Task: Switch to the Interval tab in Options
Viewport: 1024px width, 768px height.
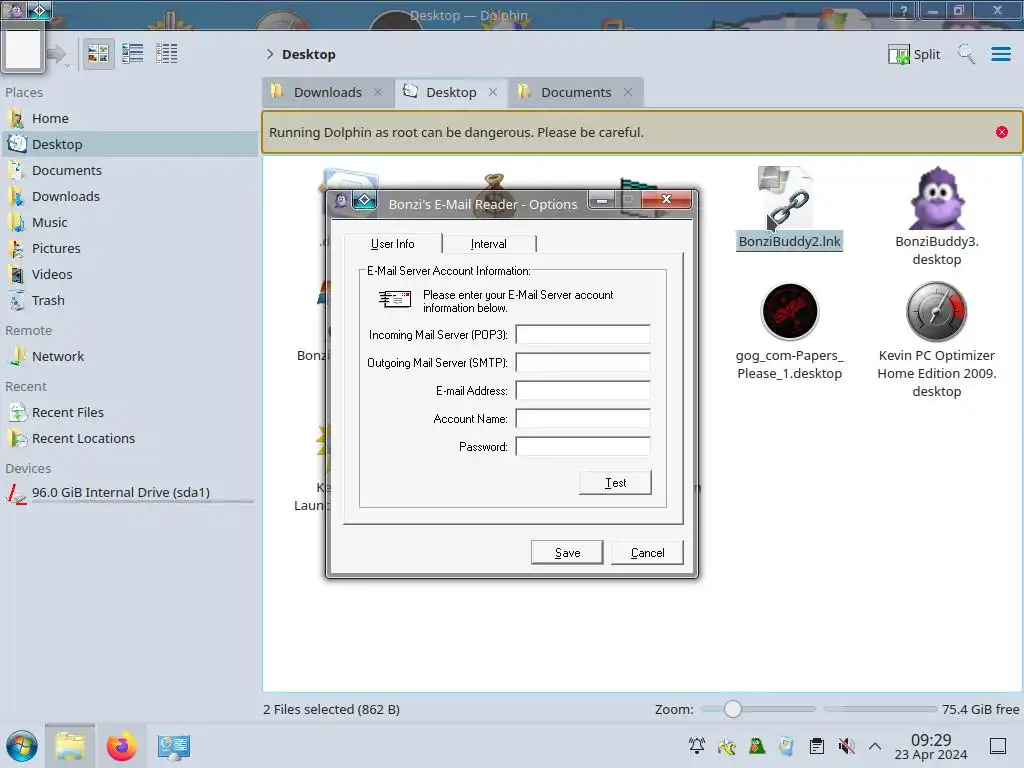Action: point(488,244)
